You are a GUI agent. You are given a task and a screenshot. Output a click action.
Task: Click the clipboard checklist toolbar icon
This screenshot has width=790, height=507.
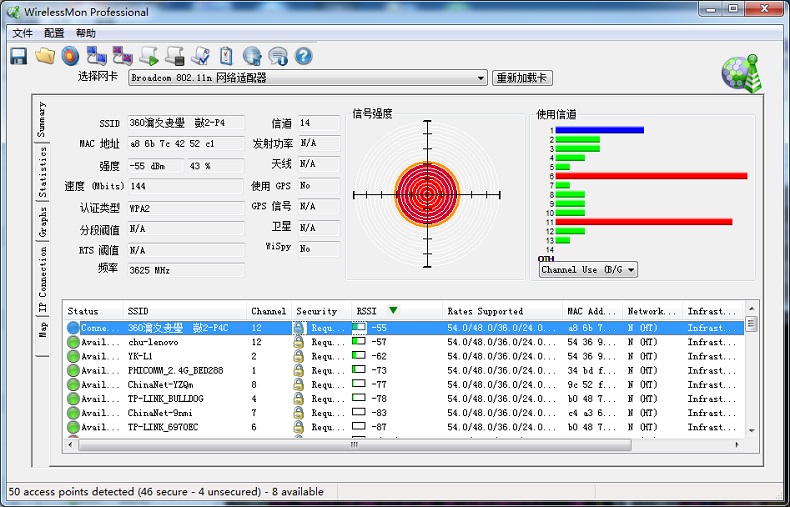(x=226, y=56)
